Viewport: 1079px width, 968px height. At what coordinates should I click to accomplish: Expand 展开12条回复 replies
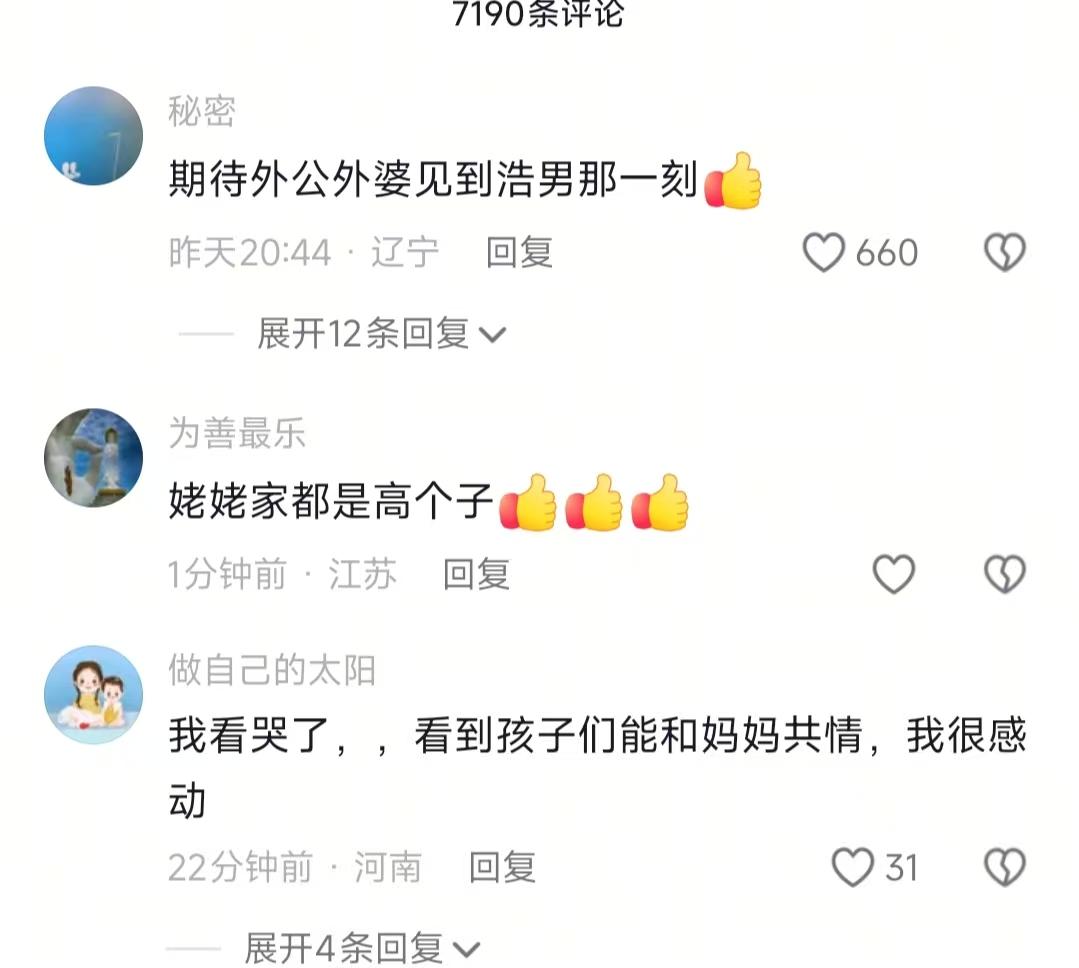point(381,334)
